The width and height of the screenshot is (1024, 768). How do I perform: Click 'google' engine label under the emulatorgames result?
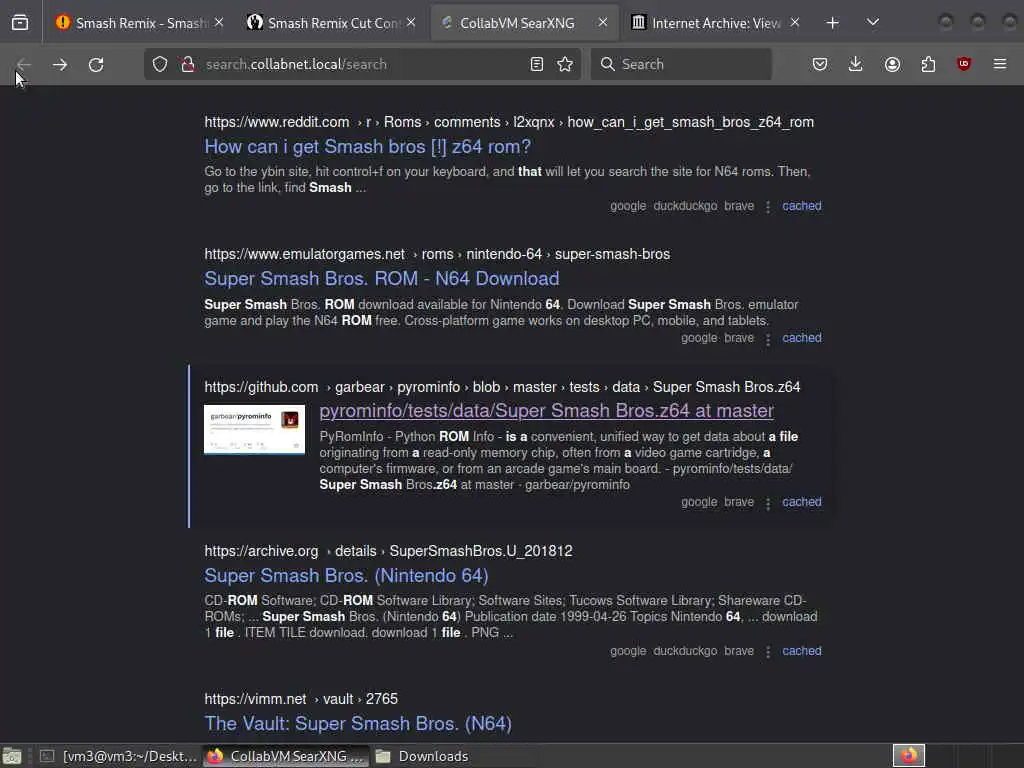click(x=699, y=338)
